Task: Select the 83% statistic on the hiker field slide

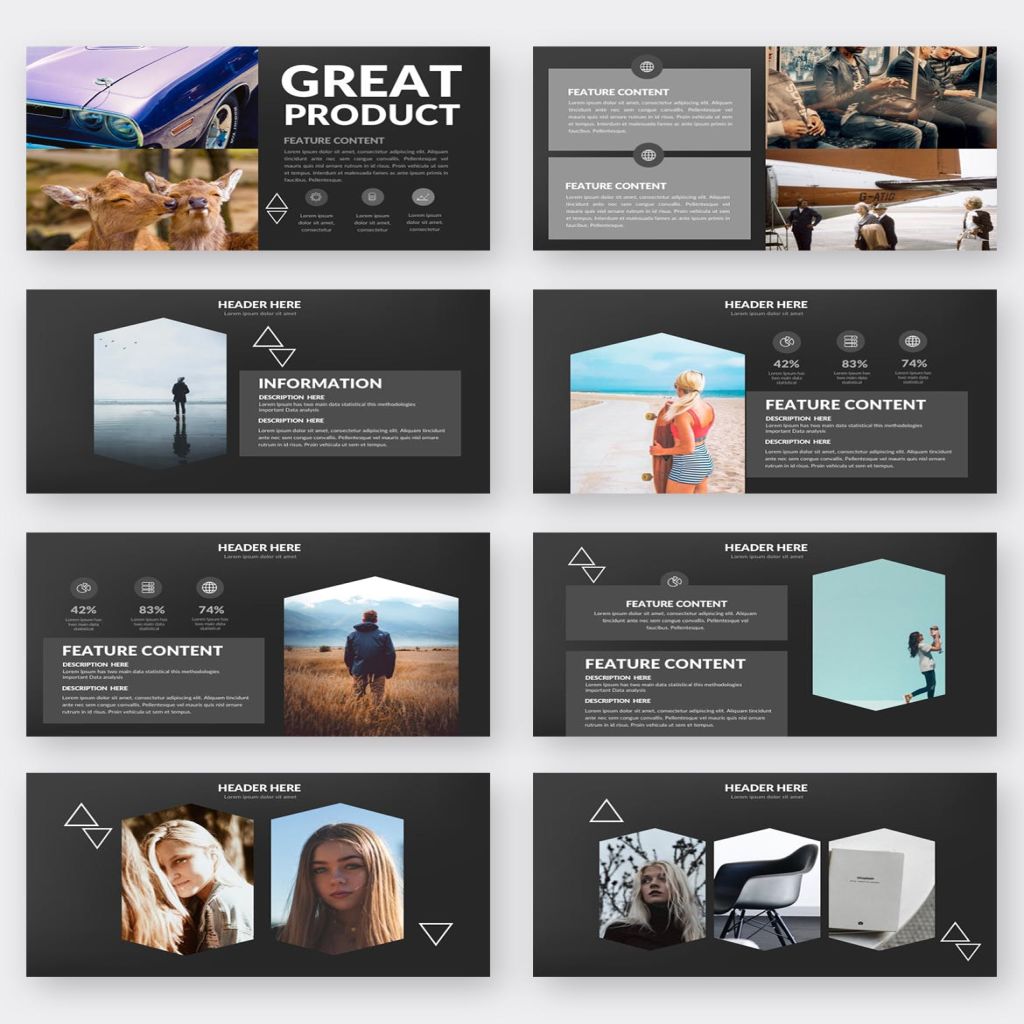Action: 152,610
